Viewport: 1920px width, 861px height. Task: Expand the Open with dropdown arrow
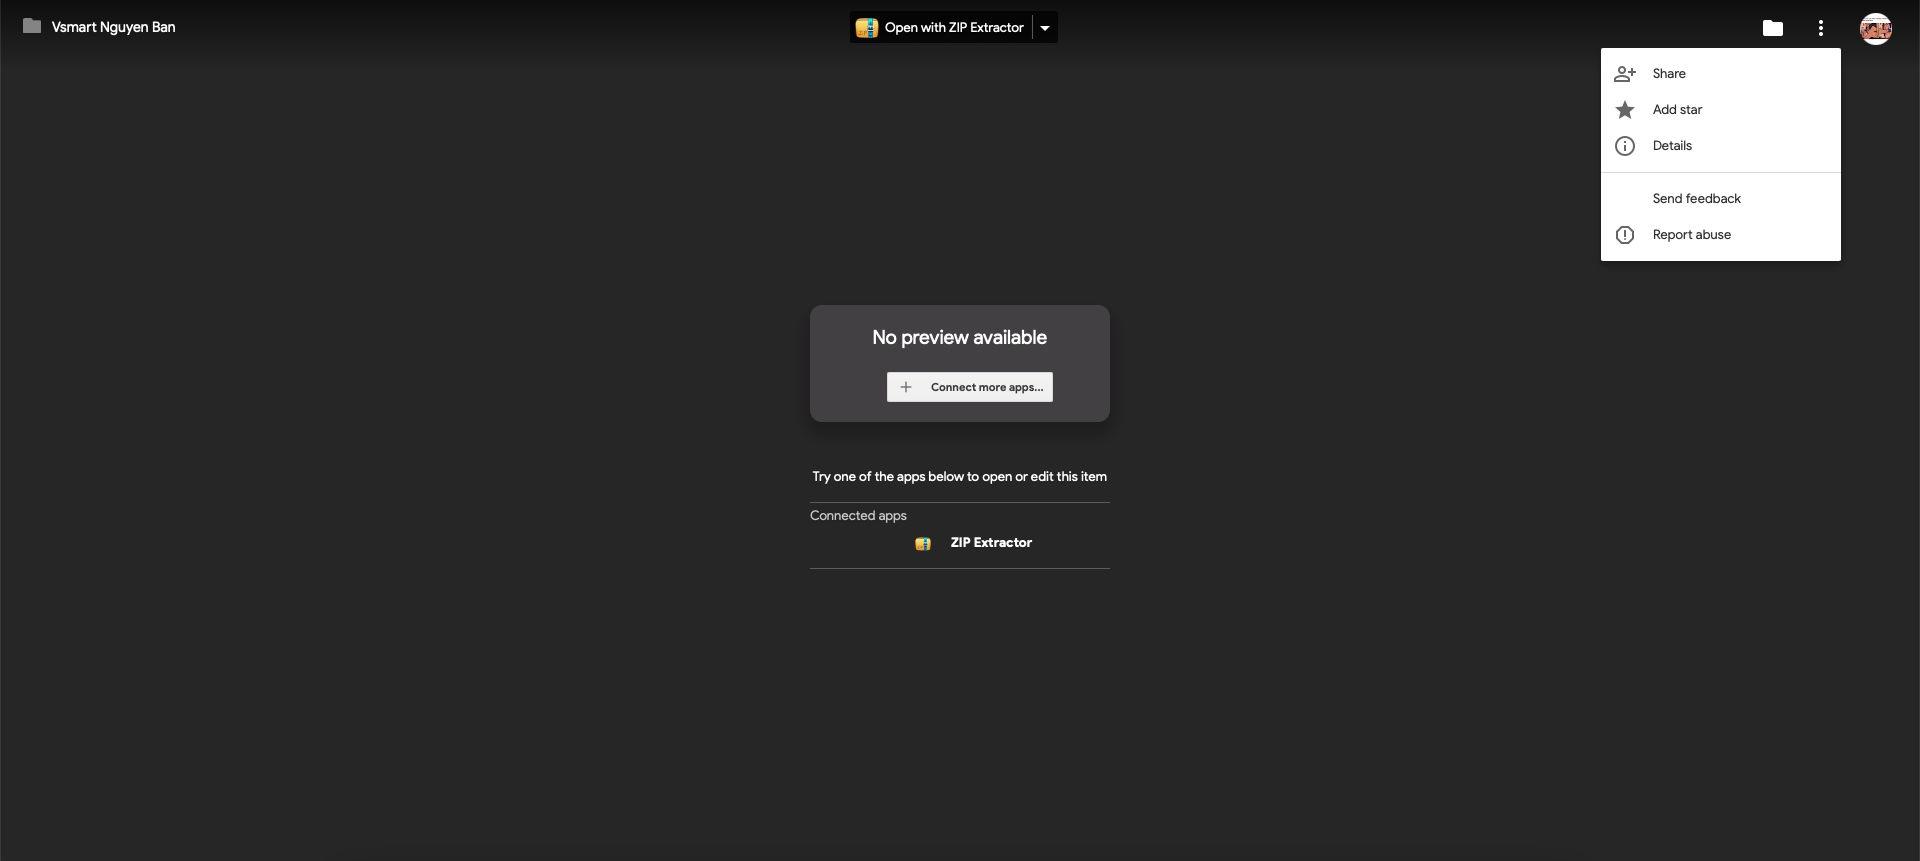click(x=1045, y=28)
